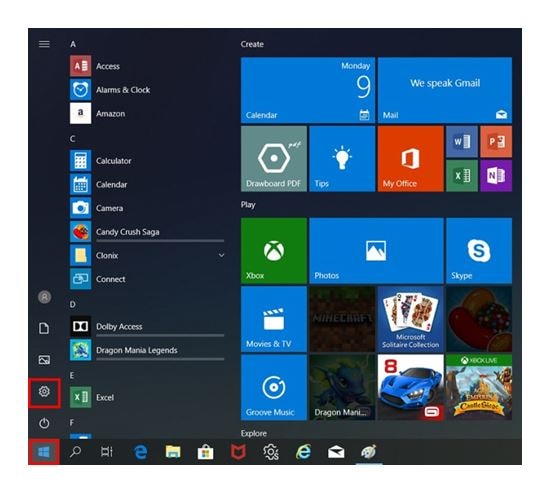Click the Calendar live tile

[308, 90]
